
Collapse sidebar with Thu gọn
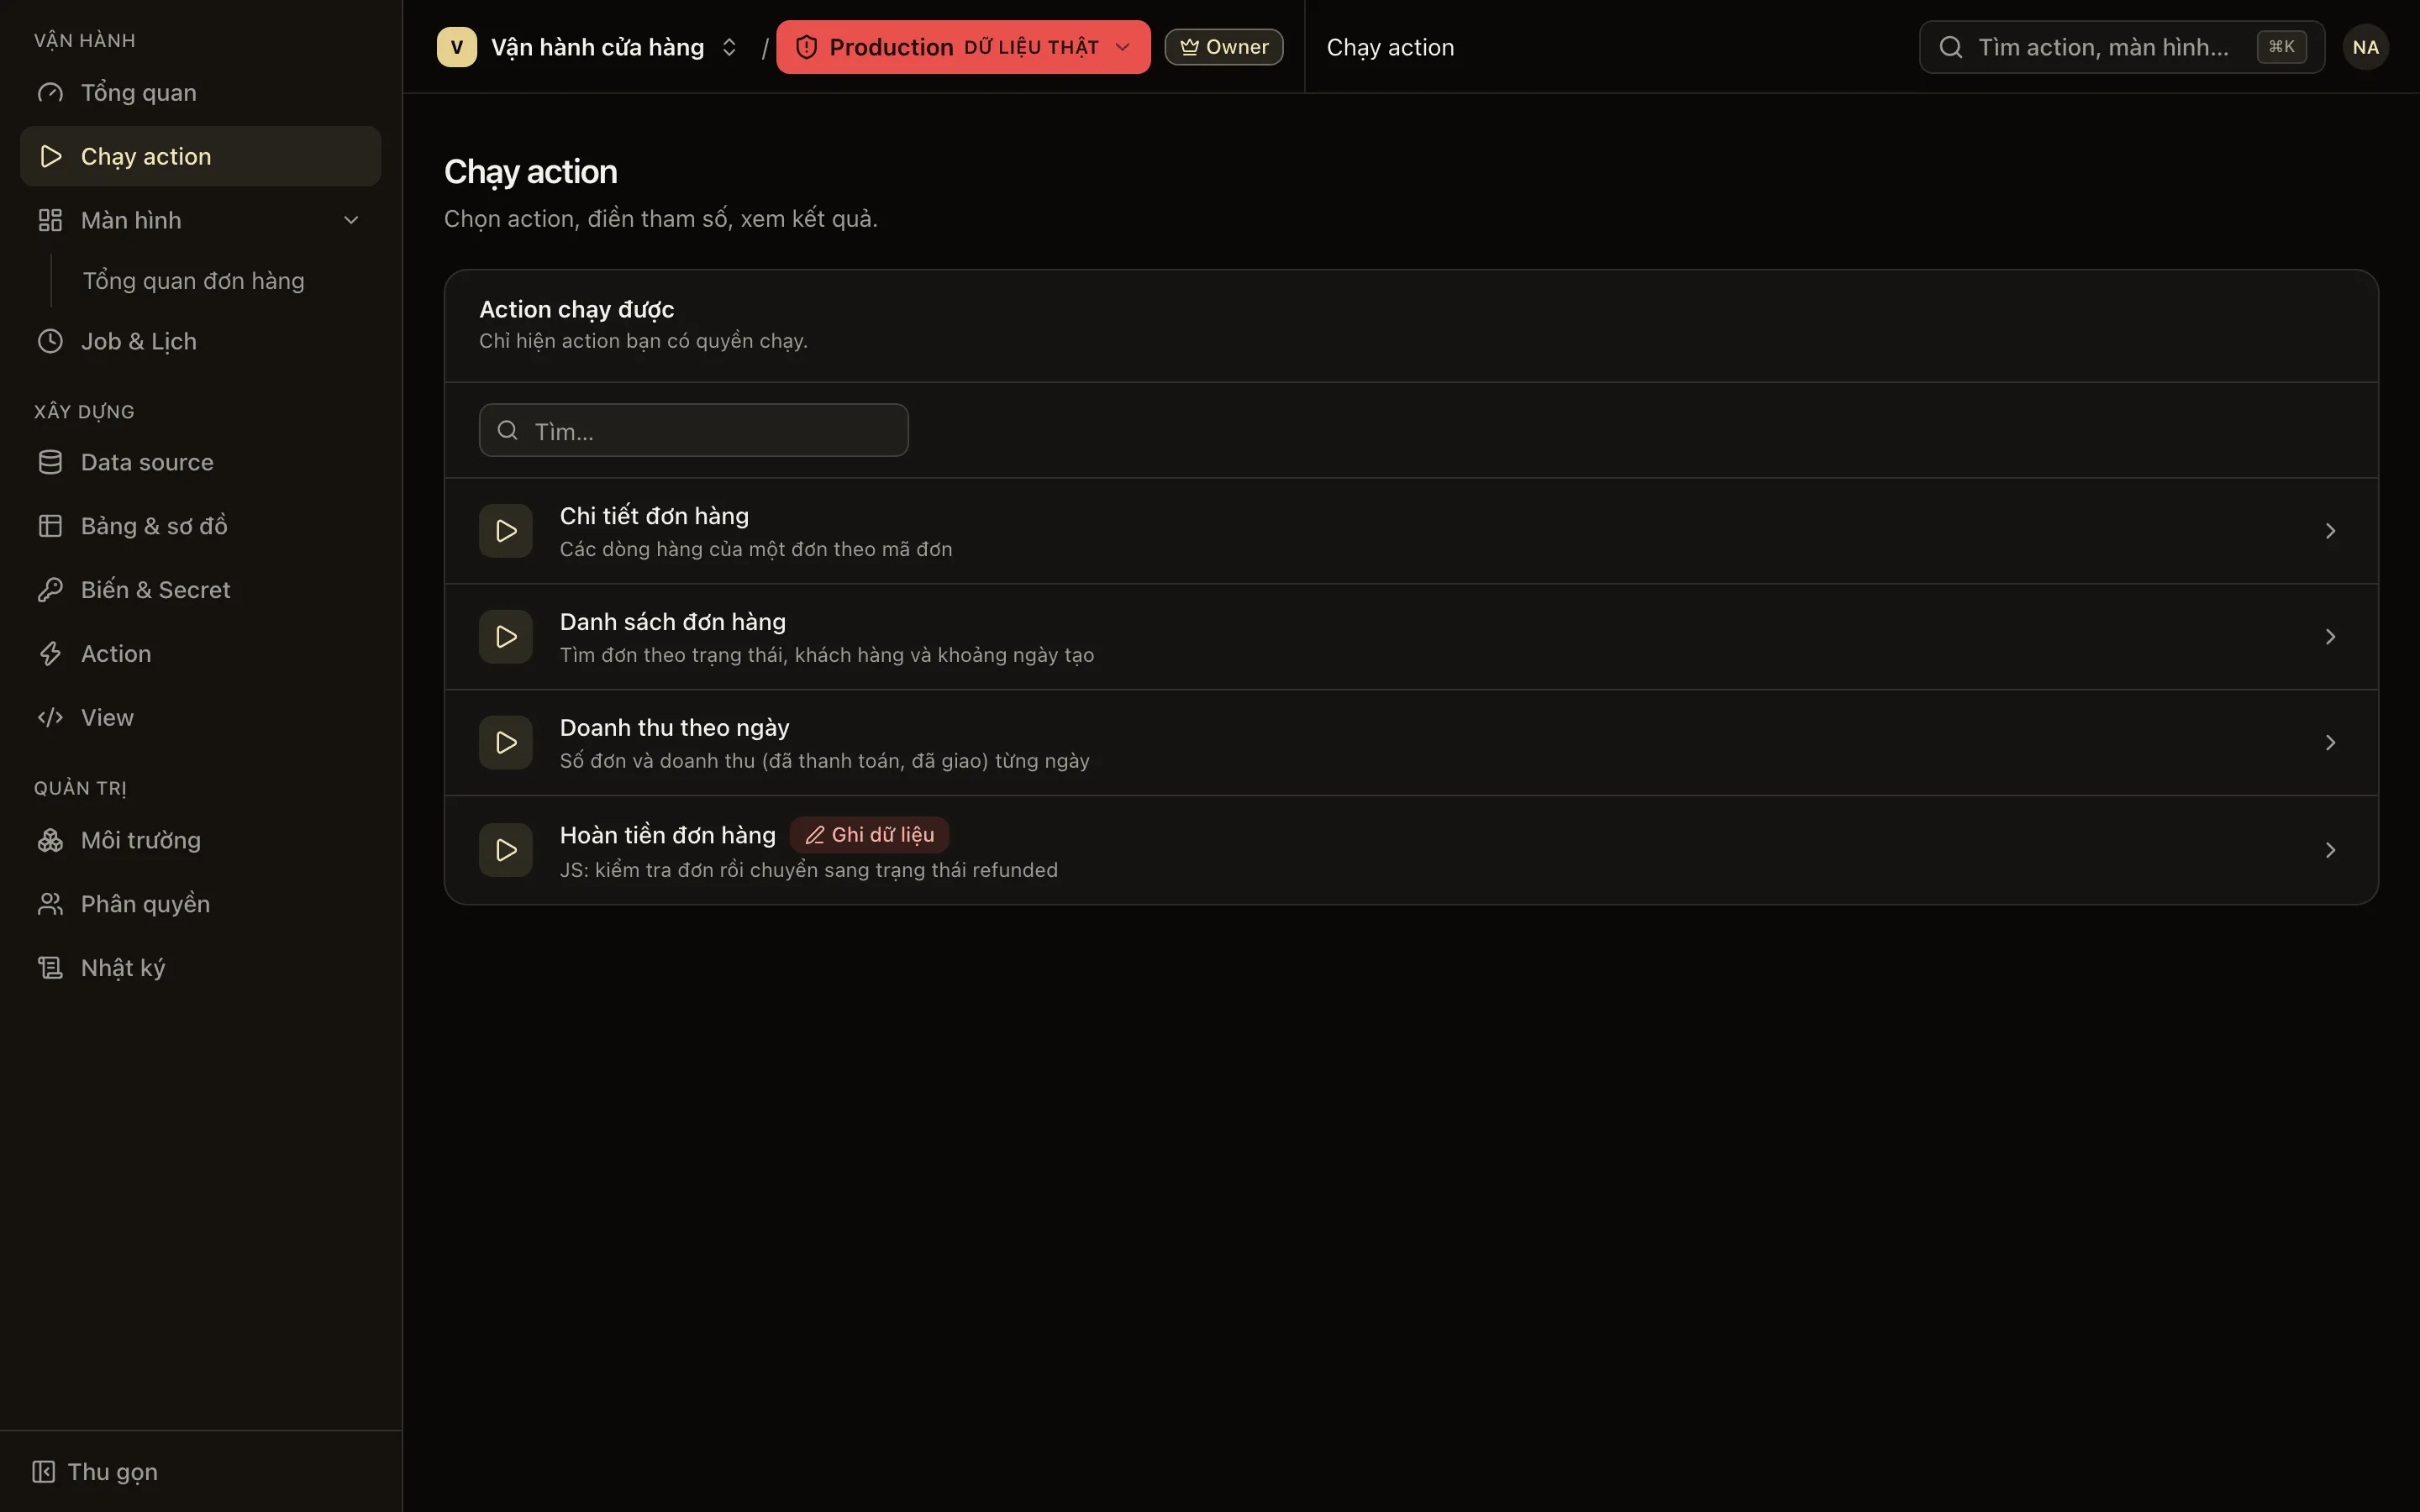coord(95,1471)
